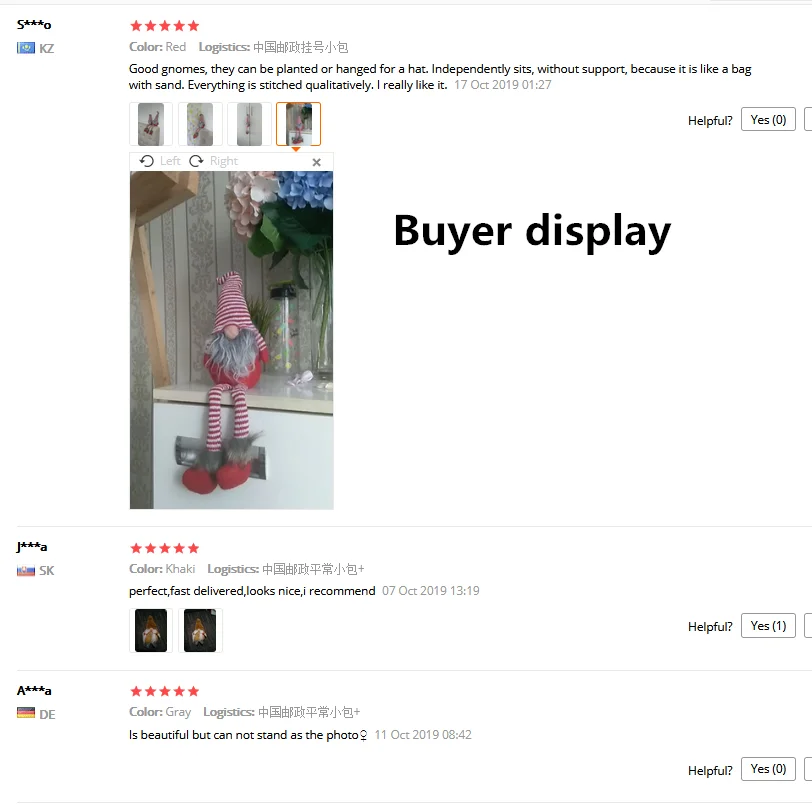
Task: Click the reviewer name S***o
Action: click(34, 24)
